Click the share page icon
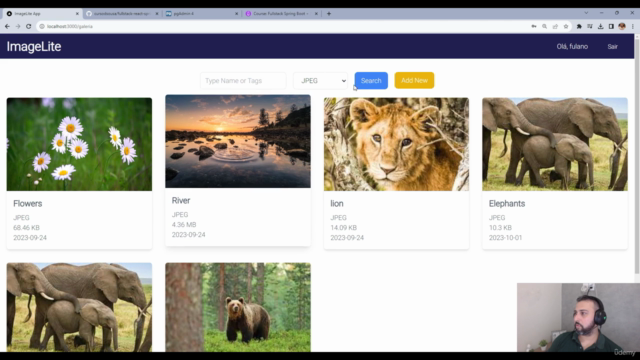The image size is (640, 360). pos(555,26)
